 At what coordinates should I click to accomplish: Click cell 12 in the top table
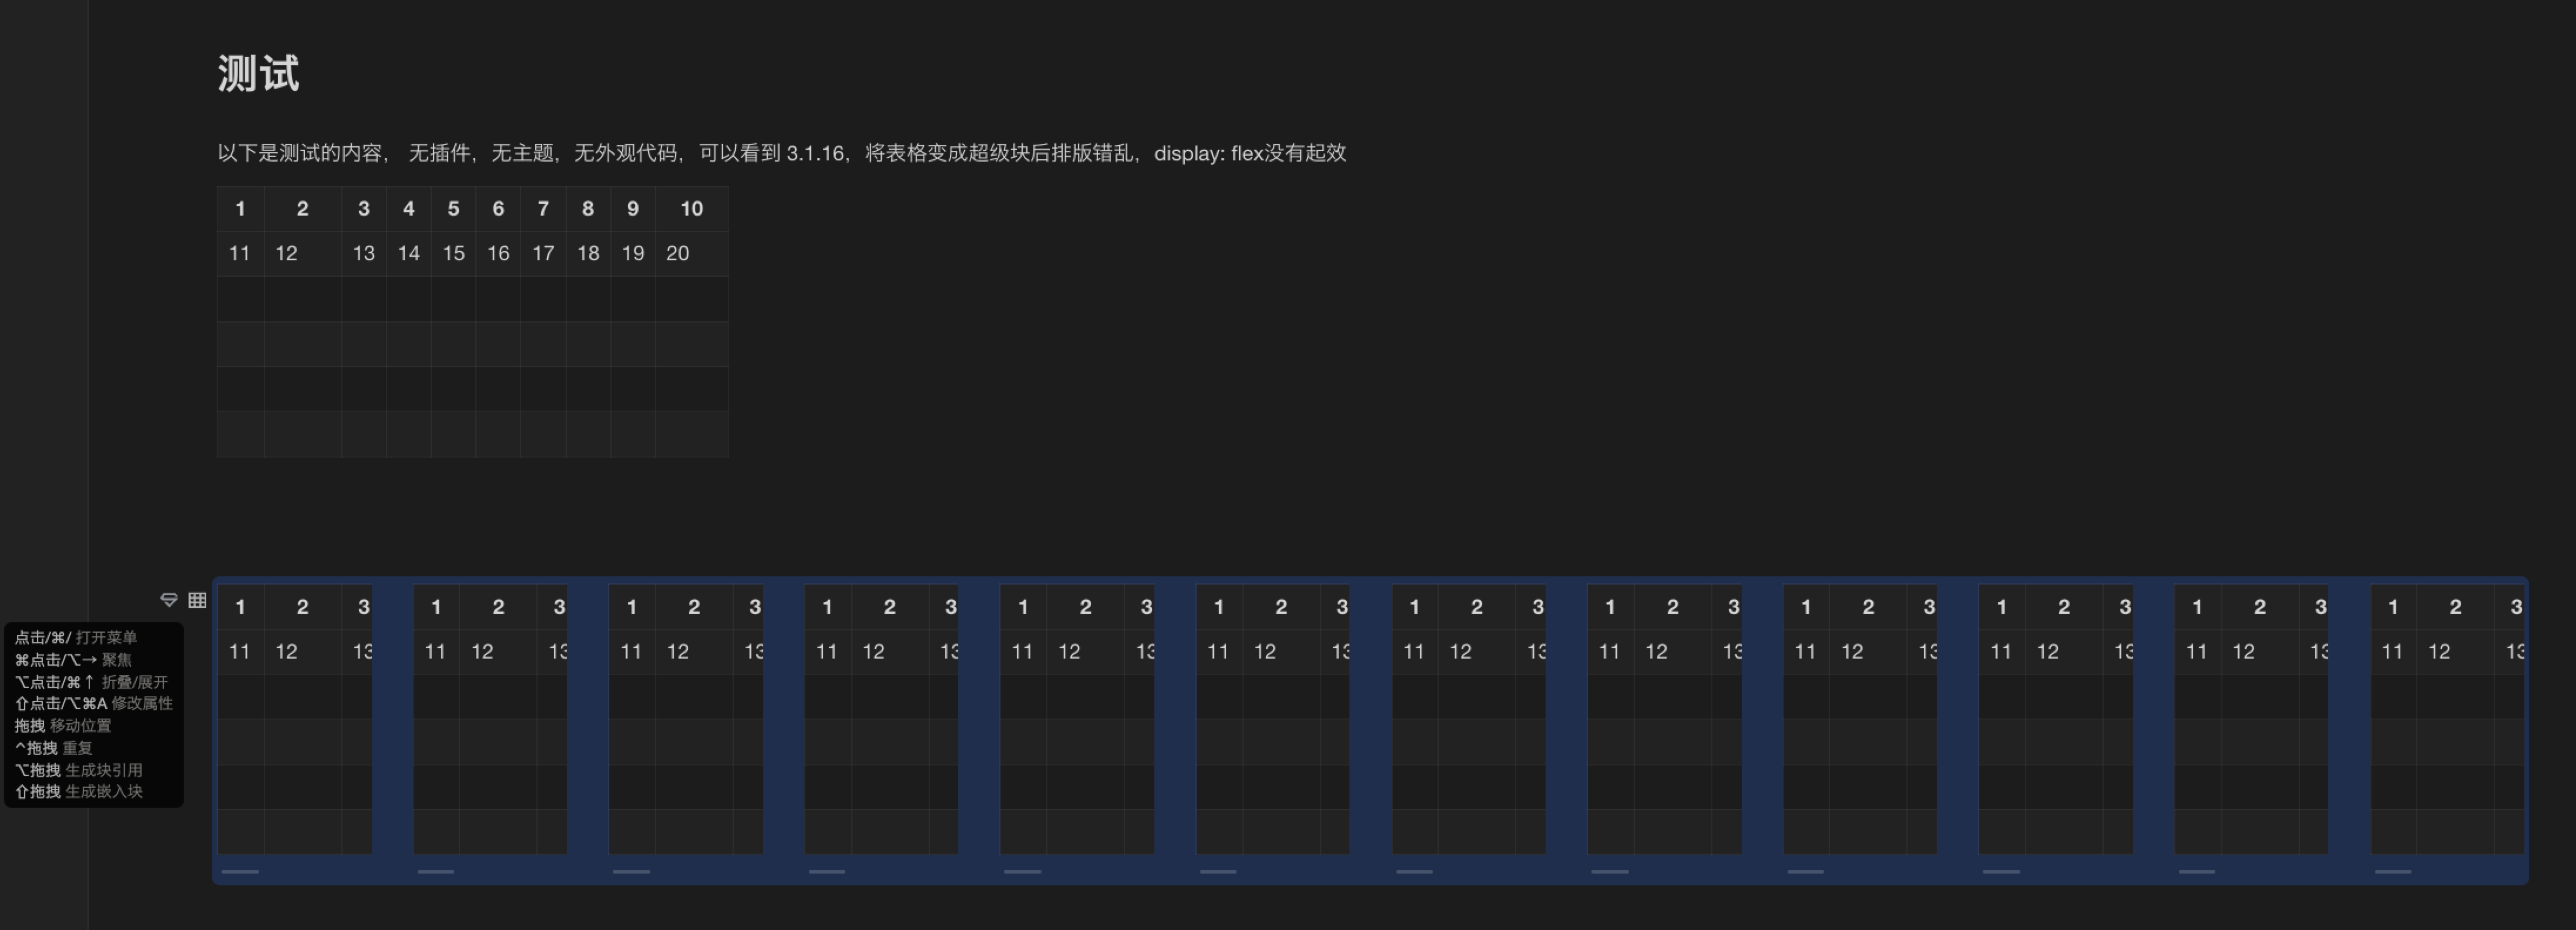click(287, 253)
